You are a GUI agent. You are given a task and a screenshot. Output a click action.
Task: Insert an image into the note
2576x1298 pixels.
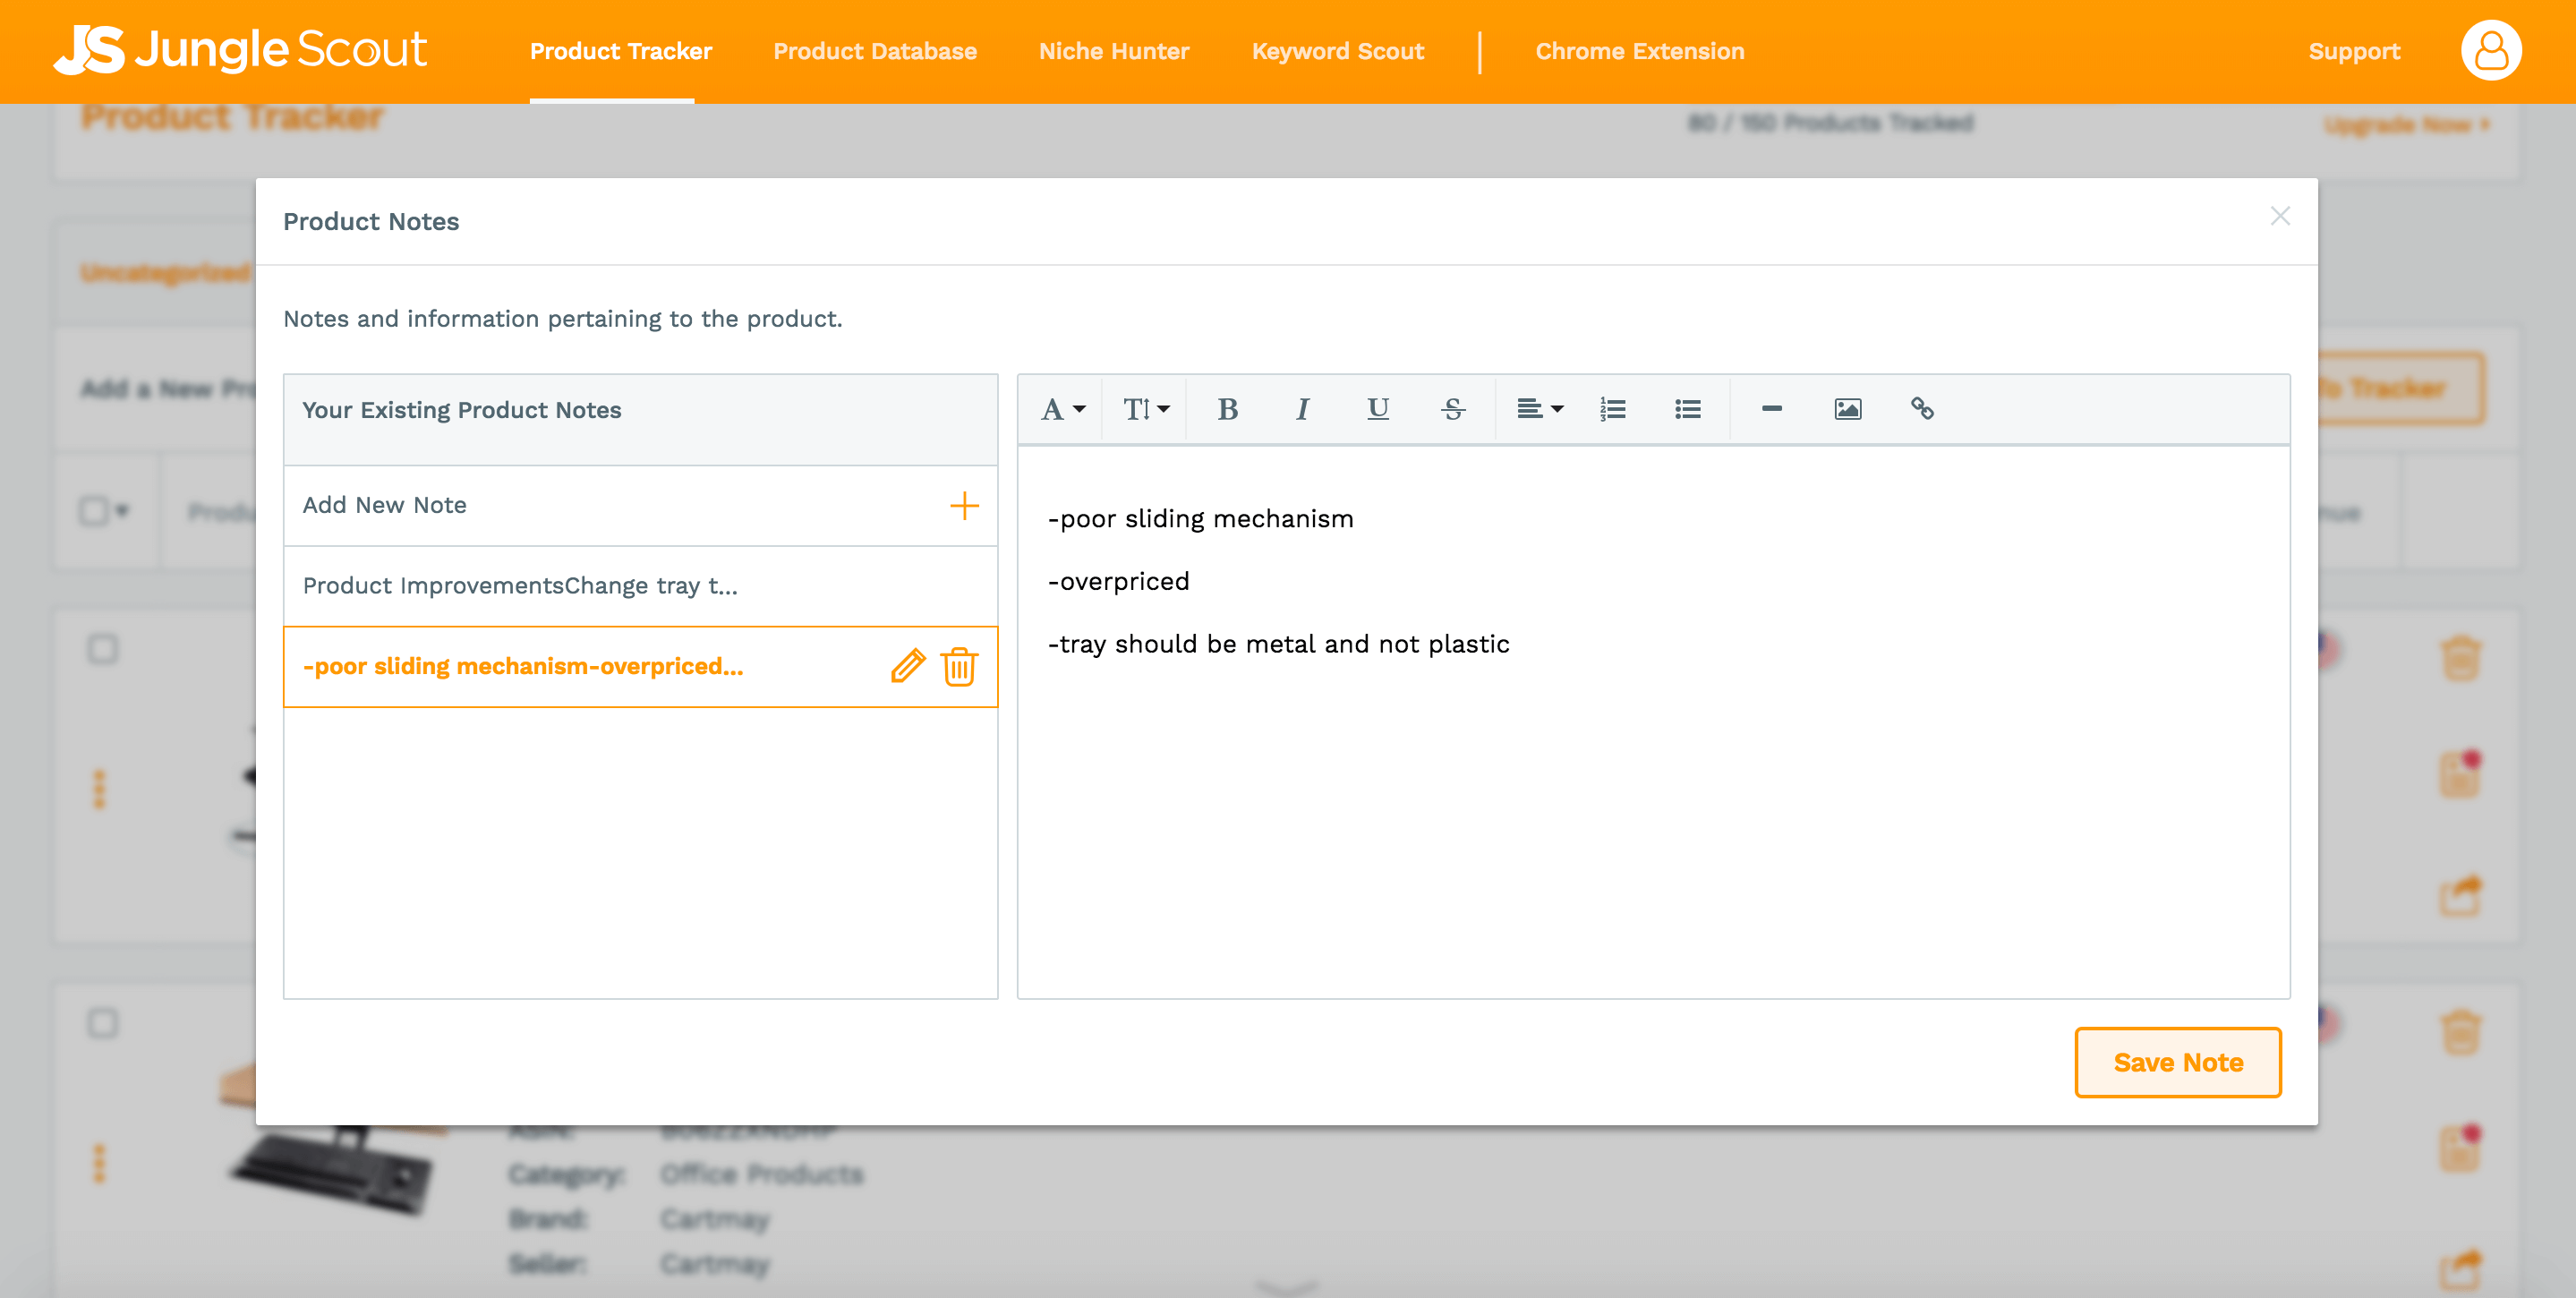click(1847, 409)
